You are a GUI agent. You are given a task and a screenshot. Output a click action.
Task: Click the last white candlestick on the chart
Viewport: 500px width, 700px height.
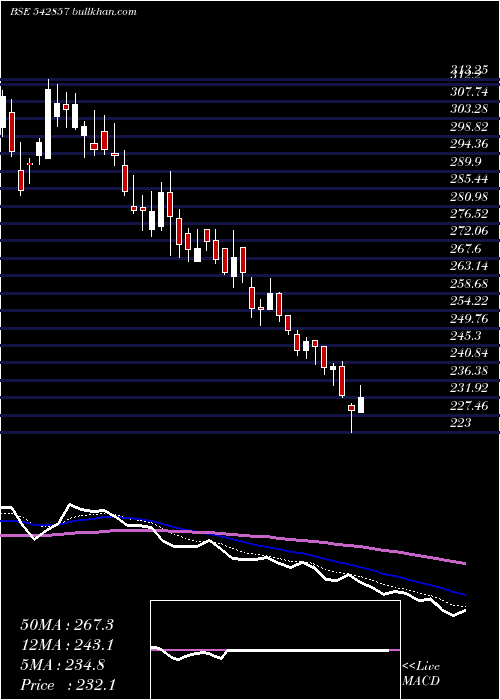(361, 399)
